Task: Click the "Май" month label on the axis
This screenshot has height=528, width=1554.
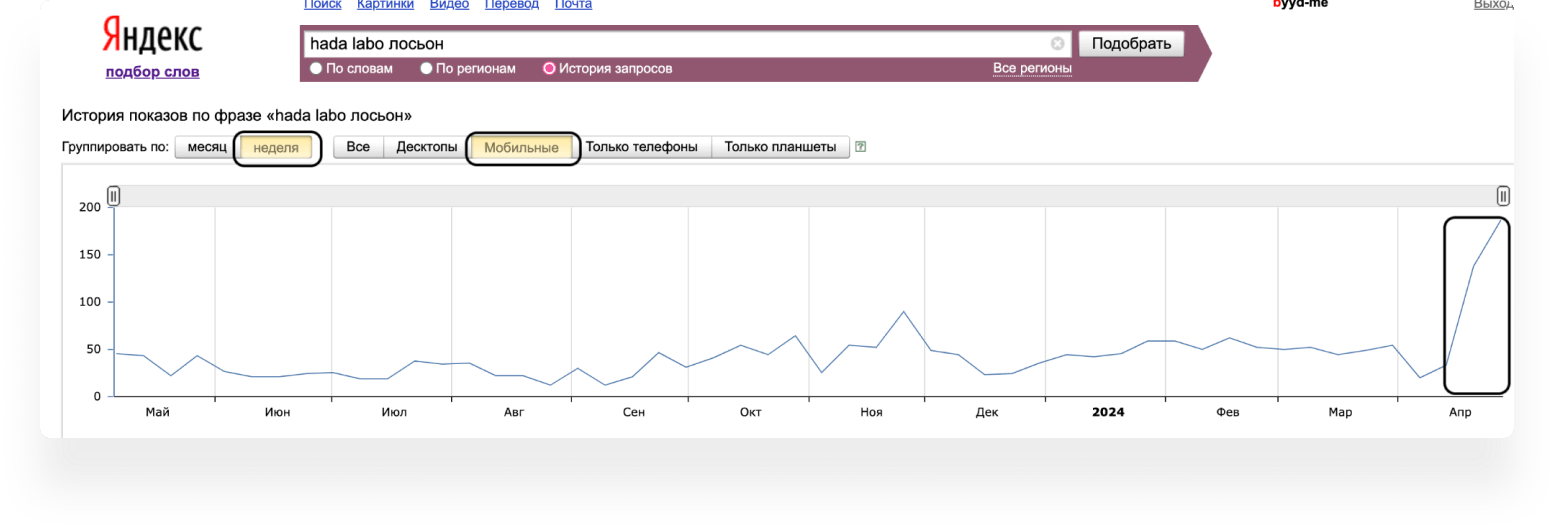Action: pos(157,412)
